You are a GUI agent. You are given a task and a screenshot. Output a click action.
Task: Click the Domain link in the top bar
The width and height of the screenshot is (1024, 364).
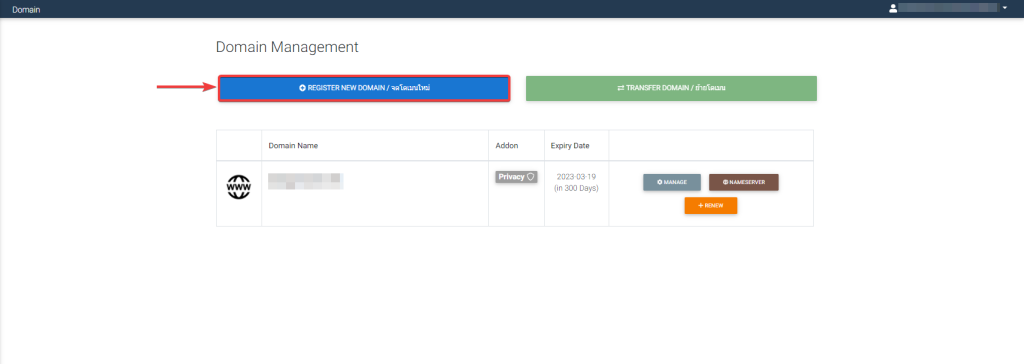[x=26, y=10]
